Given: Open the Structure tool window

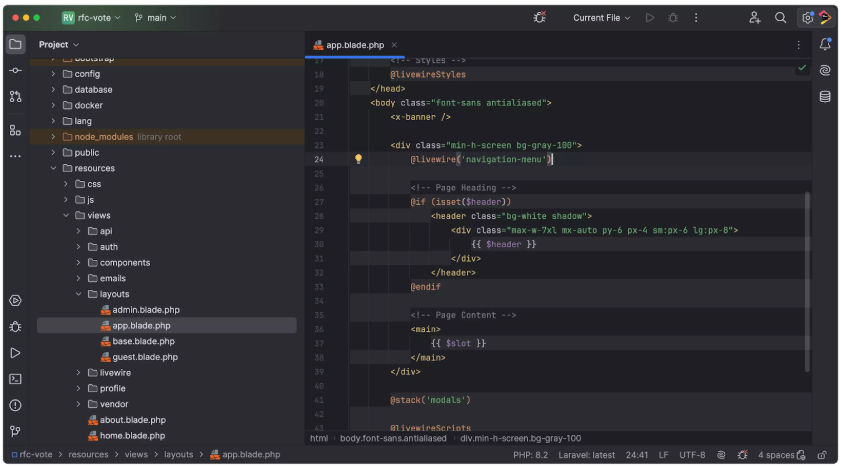Looking at the screenshot, I should pyautogui.click(x=16, y=130).
